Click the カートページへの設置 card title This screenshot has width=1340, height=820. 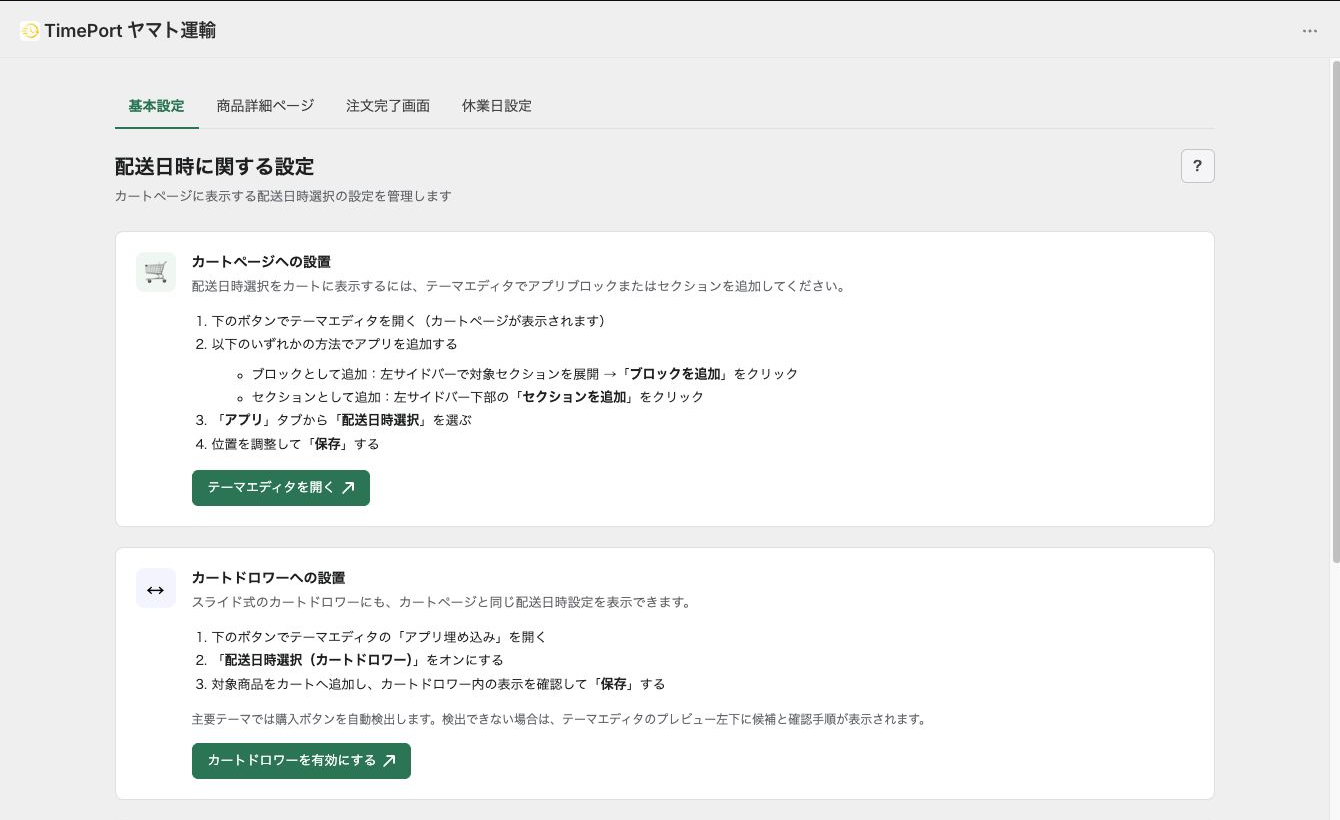pos(261,262)
